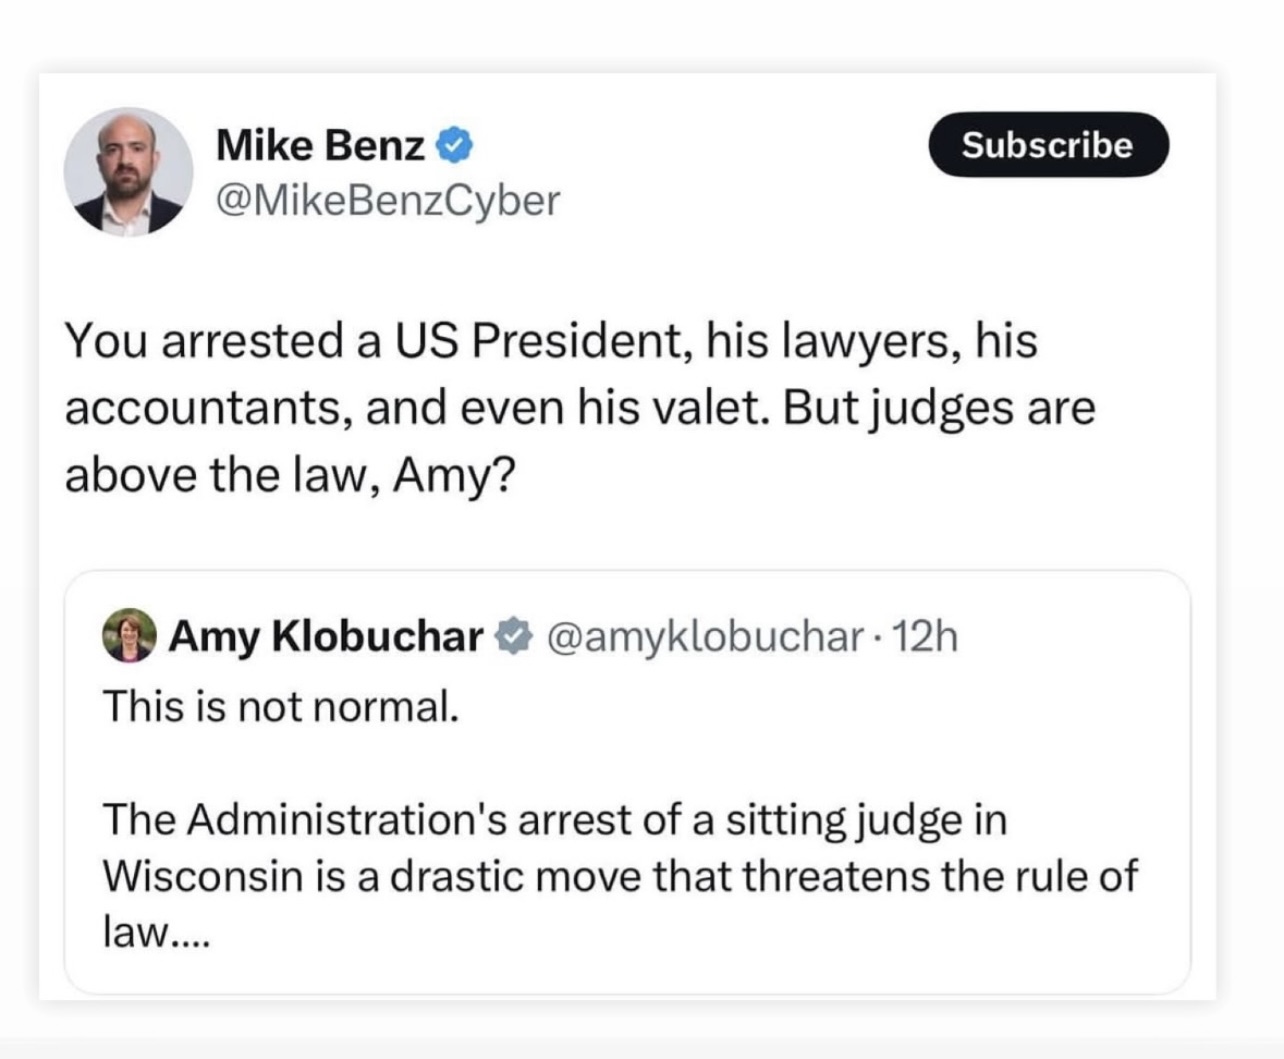Click the blue verified badge beside Mike Benz
The width and height of the screenshot is (1284, 1059).
click(x=456, y=146)
